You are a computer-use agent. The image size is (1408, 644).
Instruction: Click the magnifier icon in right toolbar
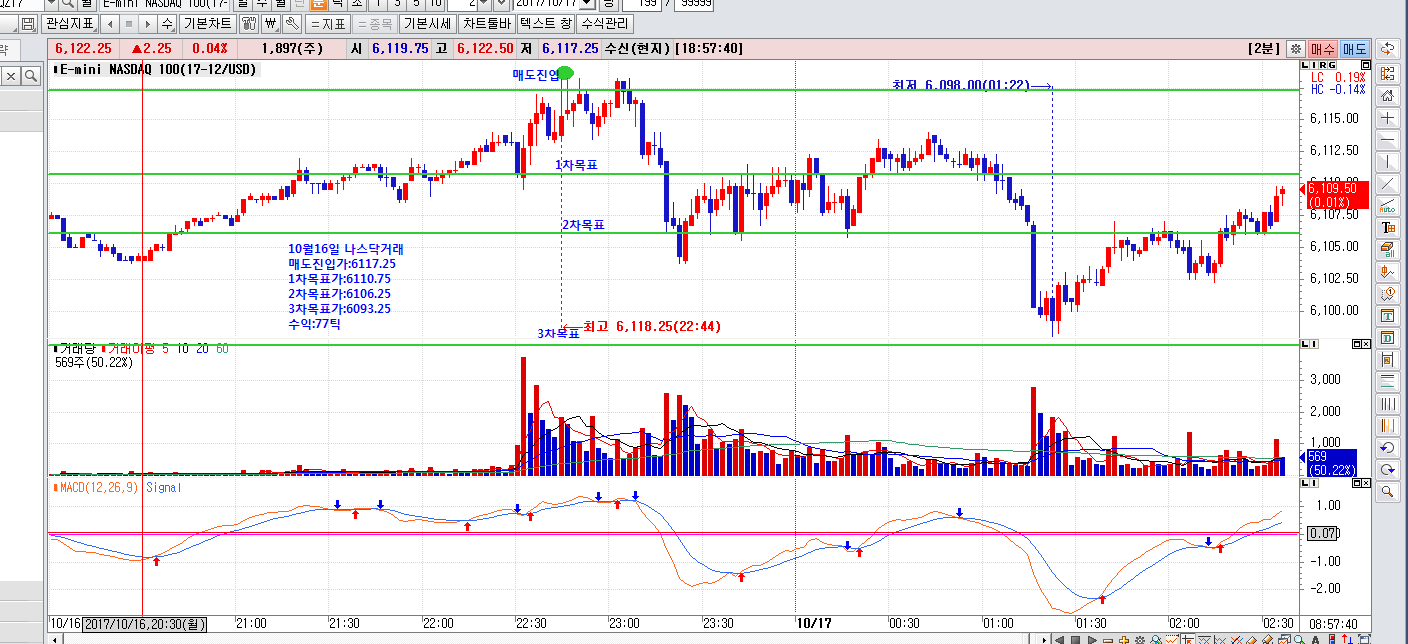click(1387, 491)
